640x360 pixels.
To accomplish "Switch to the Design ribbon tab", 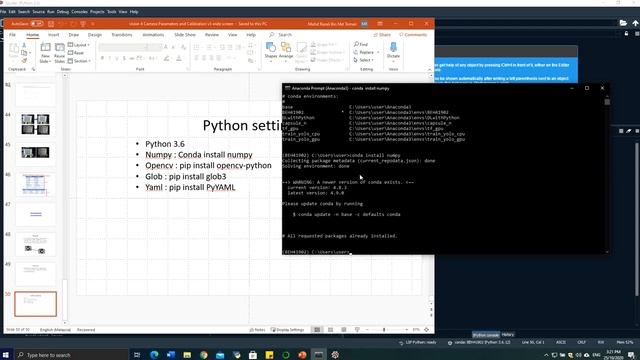I will (x=95, y=35).
